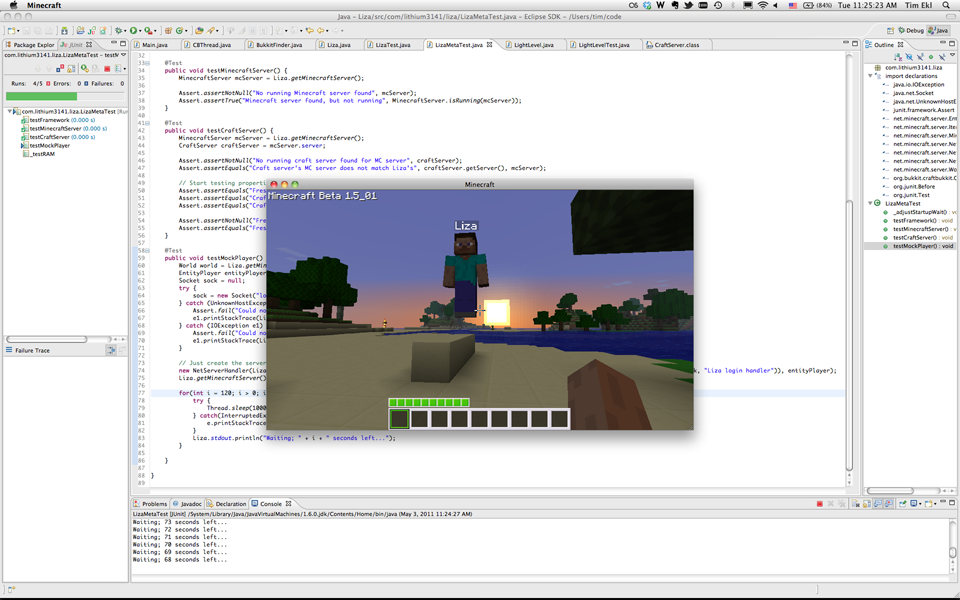Click Minecraft app menu in menu bar
This screenshot has height=600, width=960.
(43, 5)
